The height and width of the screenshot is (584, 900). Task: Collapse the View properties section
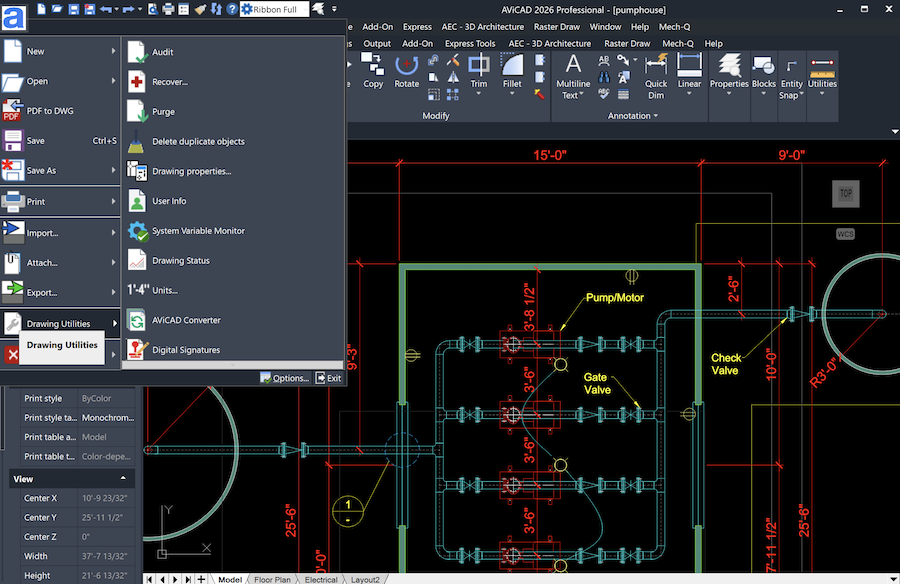(x=123, y=479)
